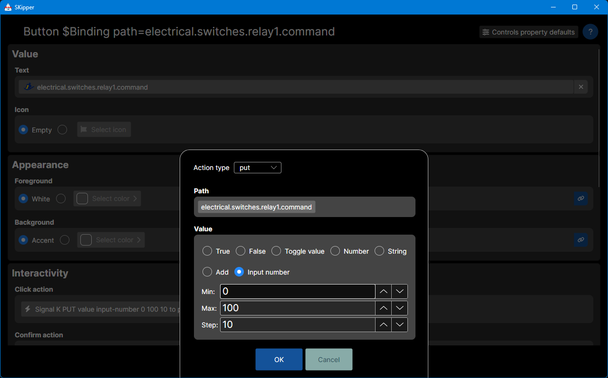The height and width of the screenshot is (378, 608).
Task: Click the Path field electrical.switches.relay1.command
Action: pyautogui.click(x=304, y=207)
